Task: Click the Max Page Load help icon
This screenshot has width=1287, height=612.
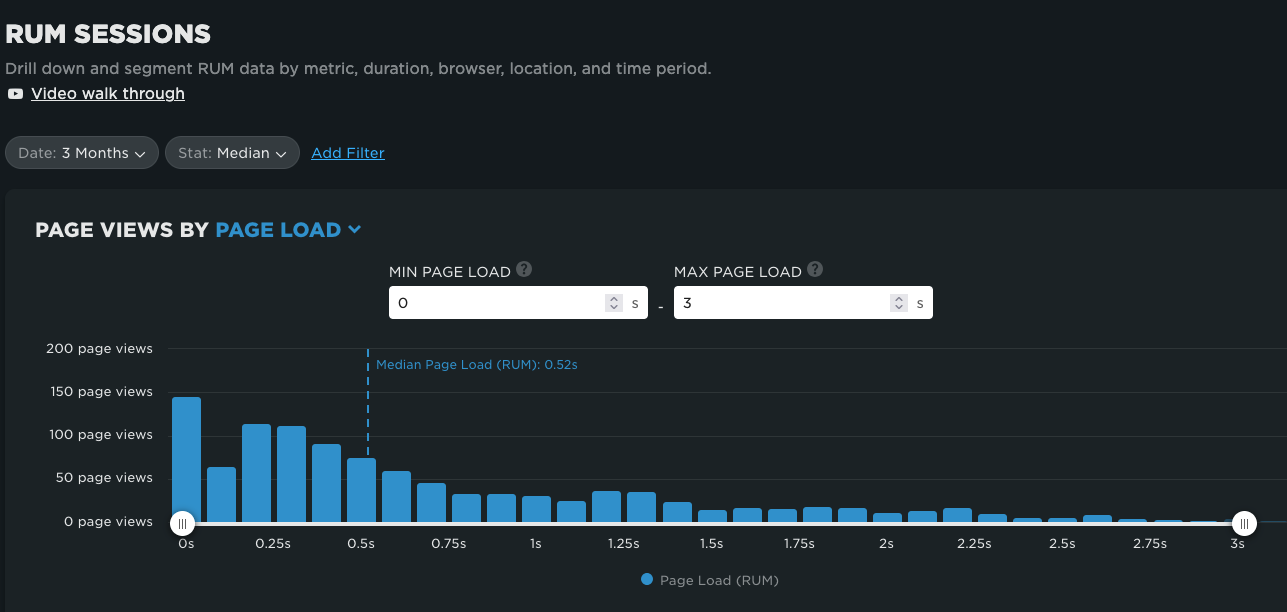Action: pyautogui.click(x=815, y=270)
